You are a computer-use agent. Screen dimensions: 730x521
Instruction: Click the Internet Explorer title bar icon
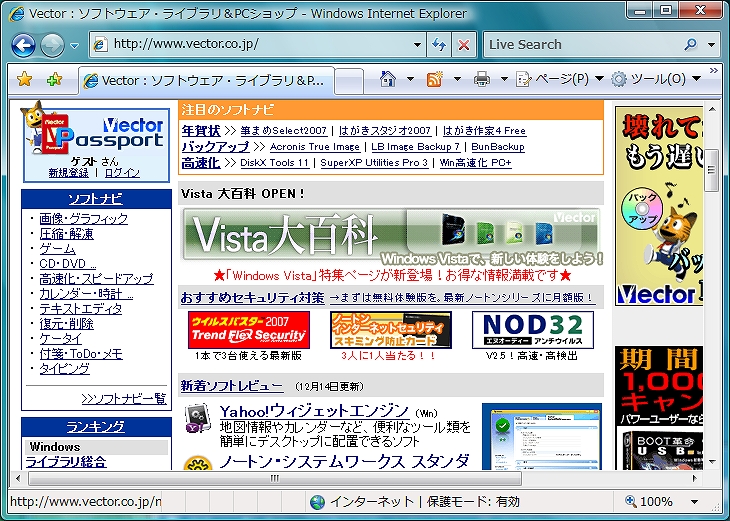tap(16, 14)
